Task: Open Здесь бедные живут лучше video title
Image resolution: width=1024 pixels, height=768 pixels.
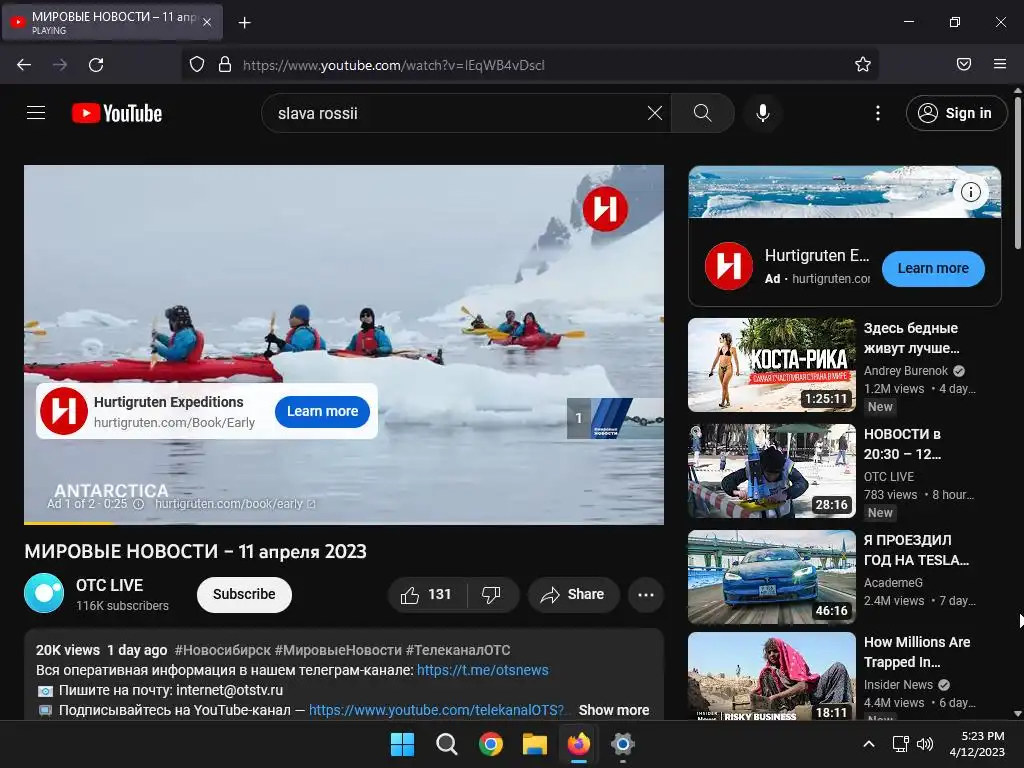Action: (x=912, y=338)
